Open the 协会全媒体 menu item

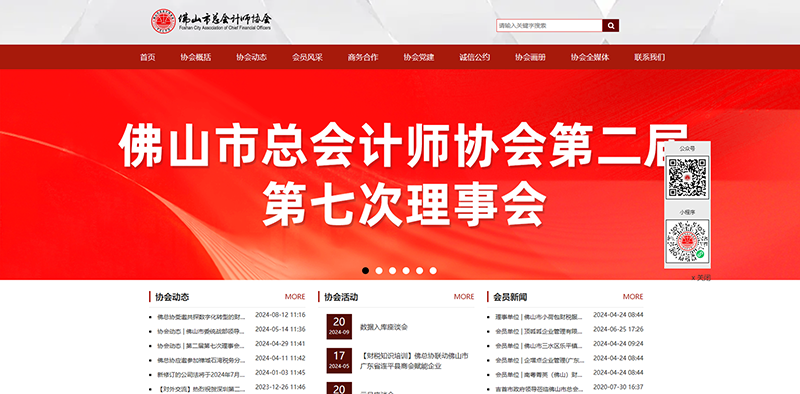click(x=590, y=57)
